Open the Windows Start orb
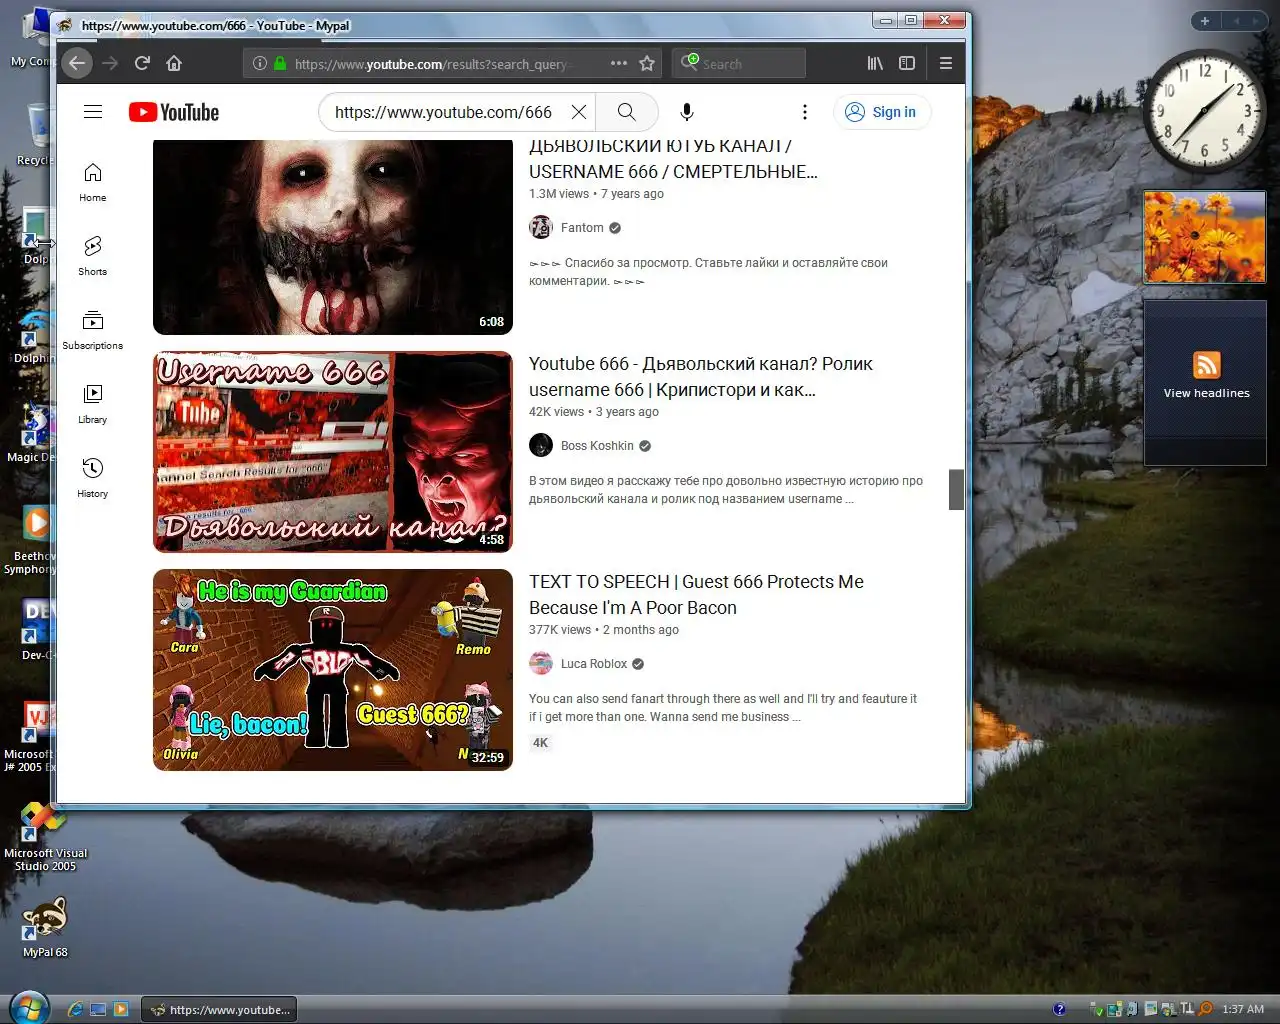This screenshot has height=1024, width=1280. [x=29, y=1006]
